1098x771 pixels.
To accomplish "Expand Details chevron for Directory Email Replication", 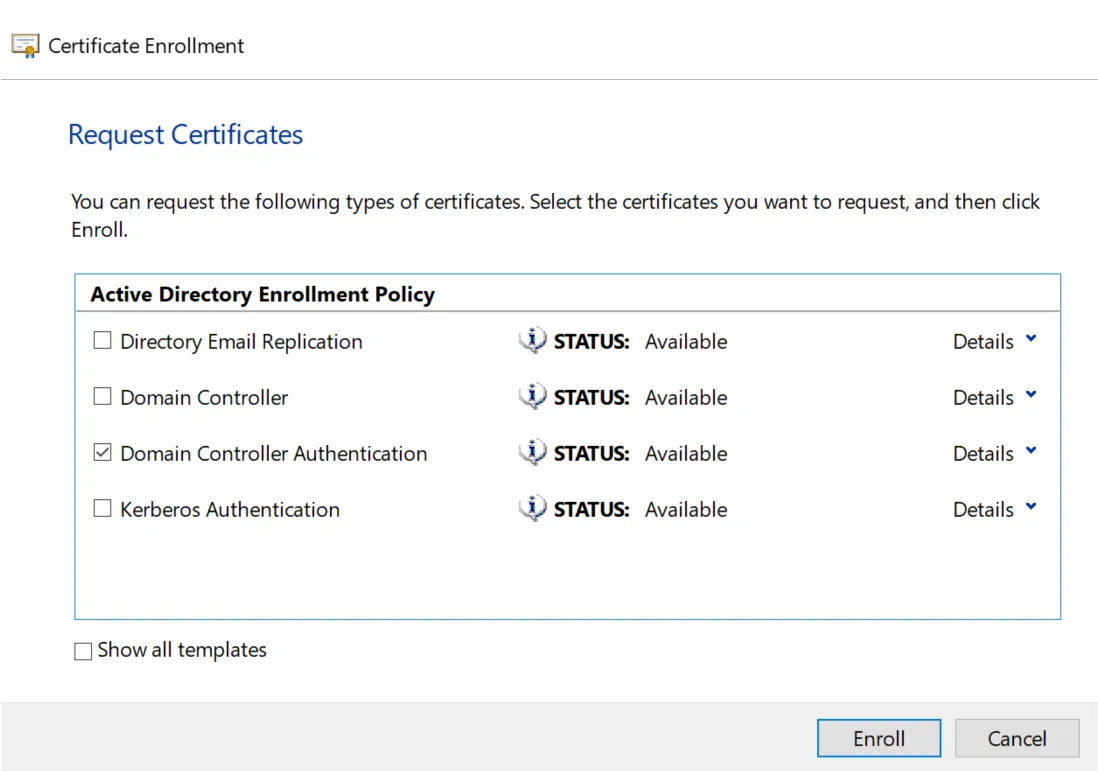I will coord(1031,339).
